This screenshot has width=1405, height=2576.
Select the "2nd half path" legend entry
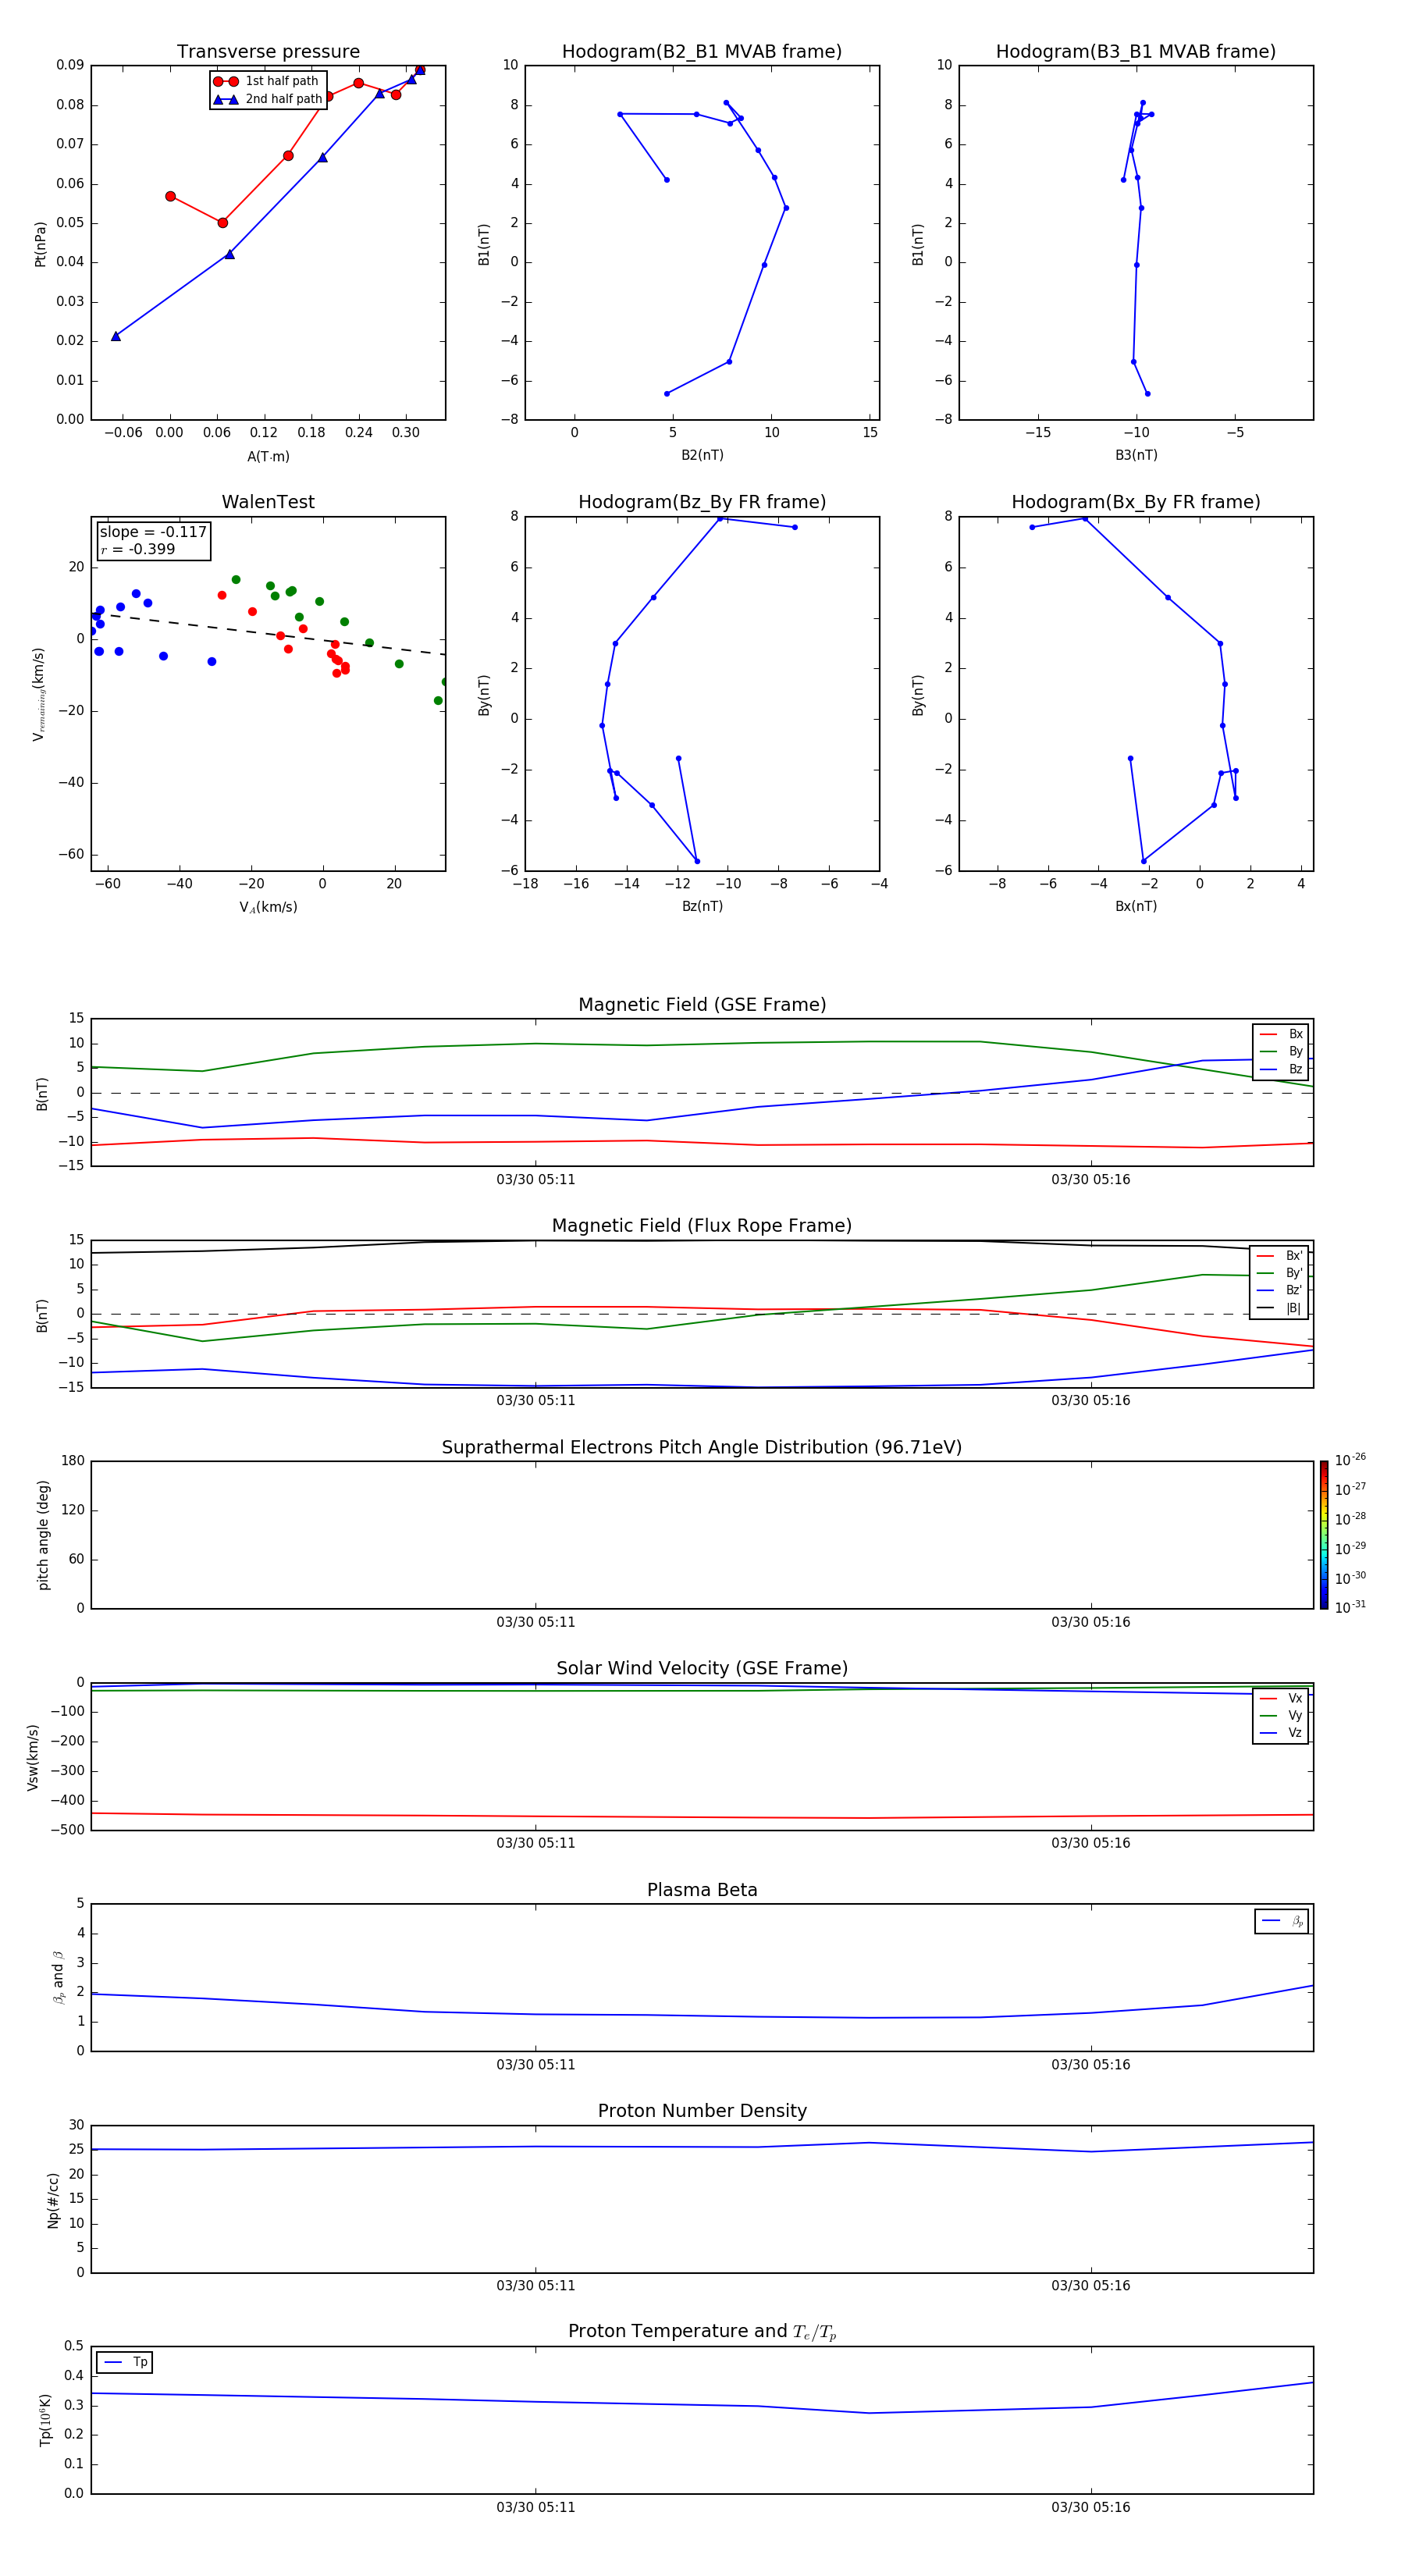(x=267, y=99)
